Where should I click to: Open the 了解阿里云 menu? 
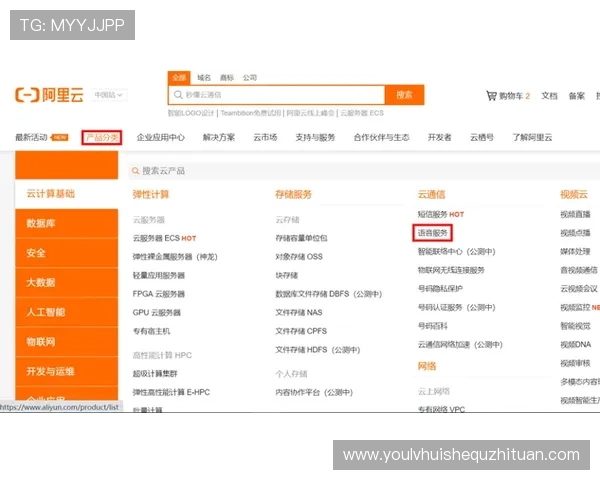pos(532,137)
